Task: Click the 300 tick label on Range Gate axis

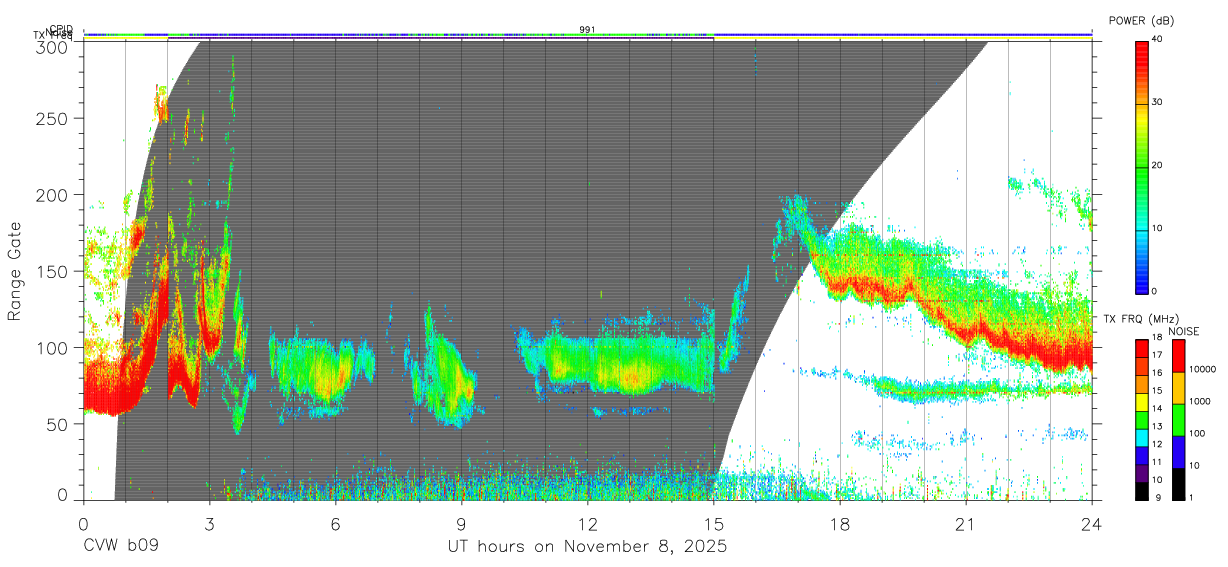Action: tap(53, 47)
